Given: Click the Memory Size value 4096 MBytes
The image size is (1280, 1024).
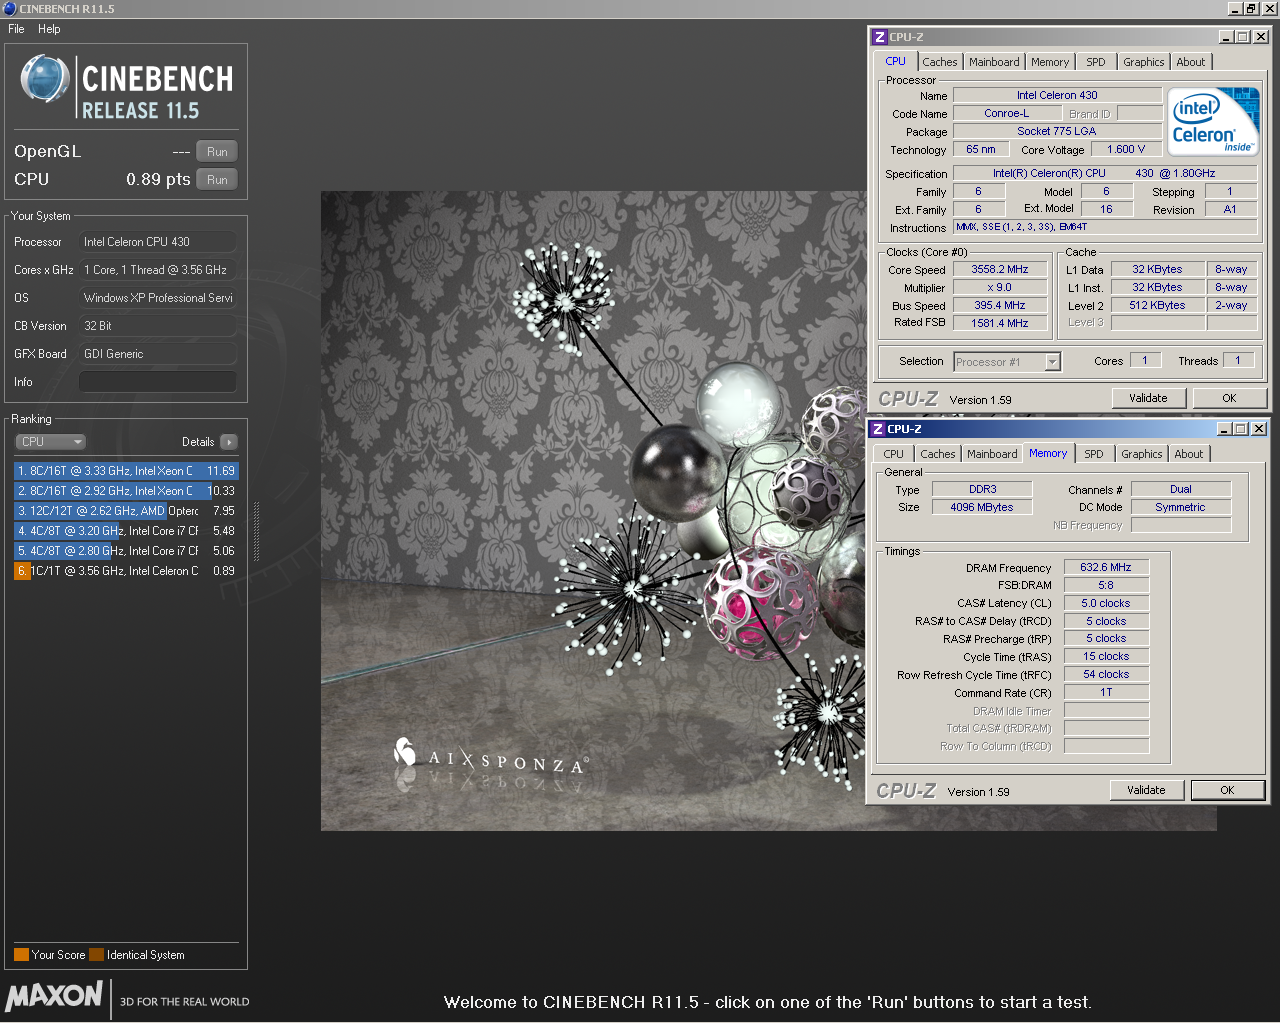Looking at the screenshot, I should pos(982,507).
